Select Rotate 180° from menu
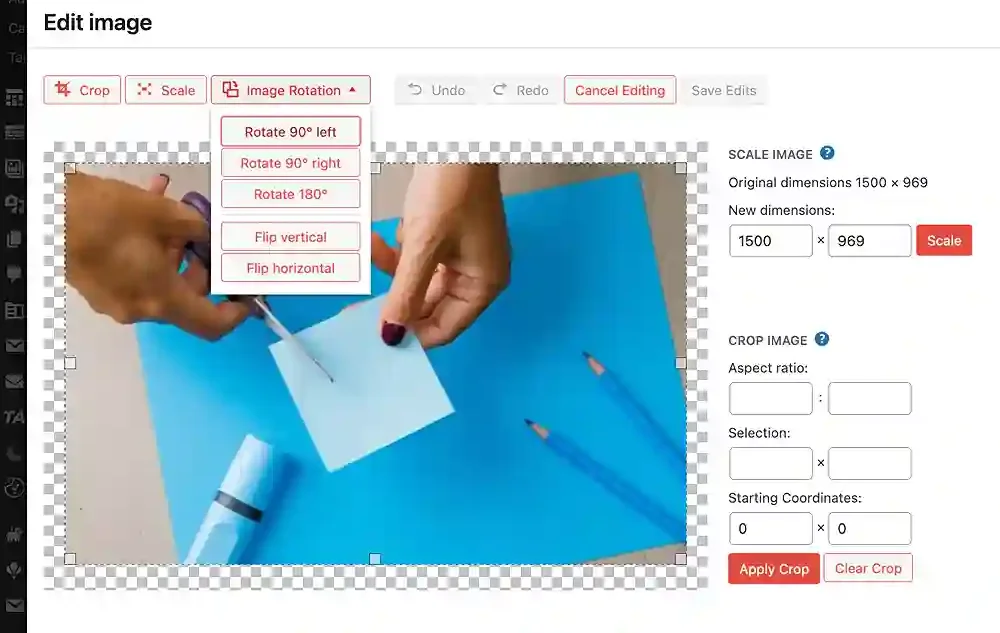 [291, 194]
